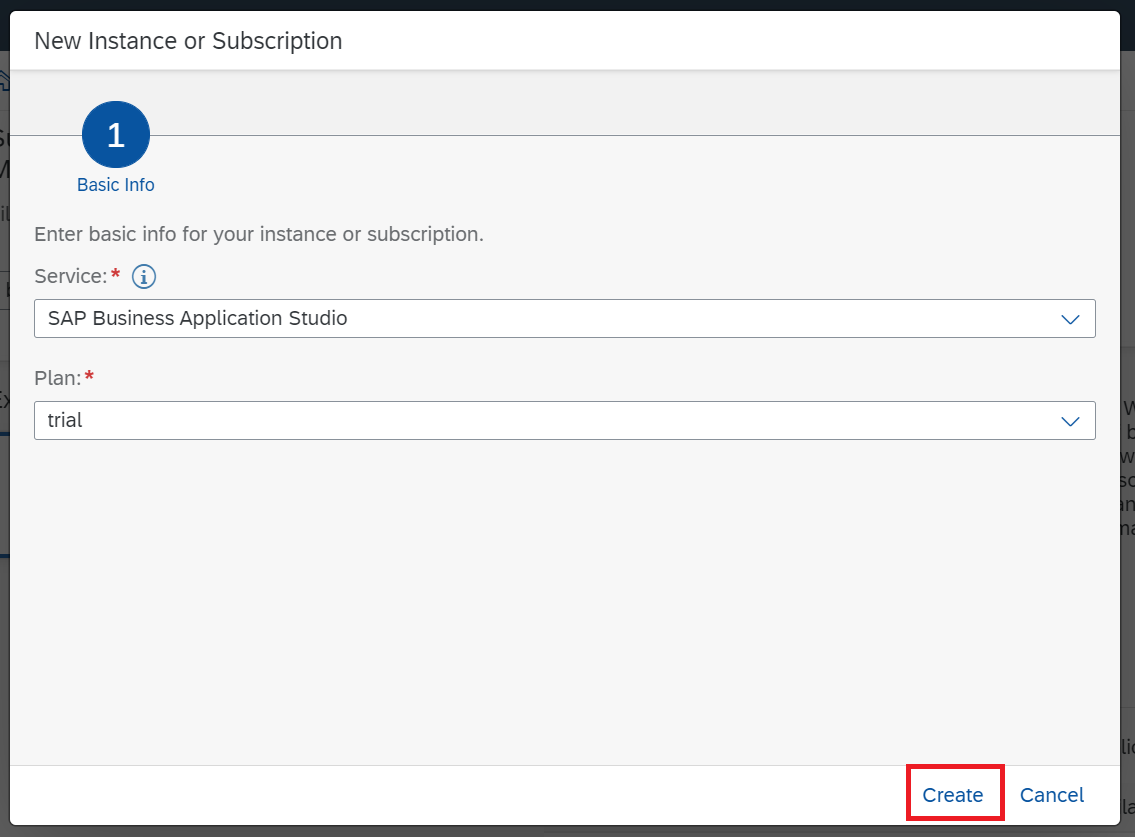The image size is (1135, 837).
Task: Open the chevron on the trial plan field
Action: [1069, 420]
